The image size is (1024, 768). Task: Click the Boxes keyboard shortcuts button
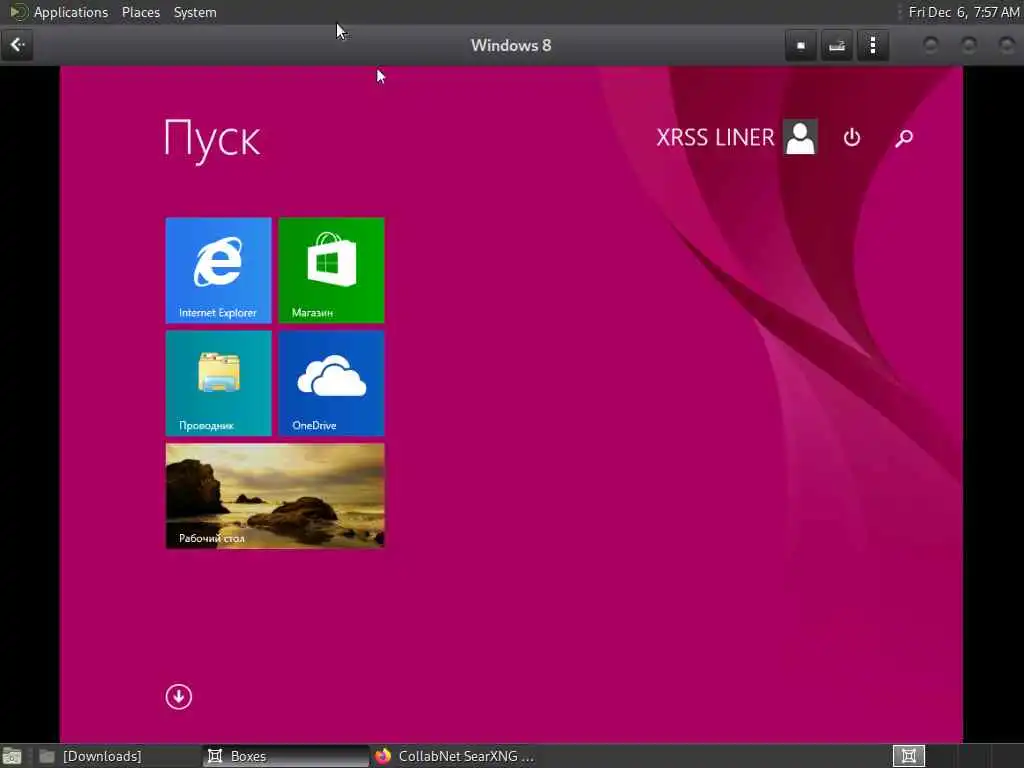(837, 46)
